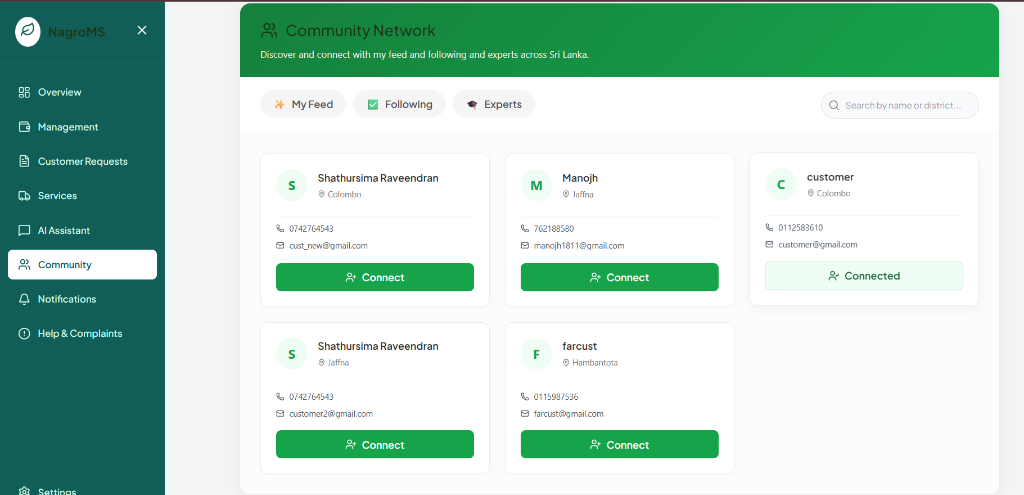Click email customer@gmail.com

818,244
